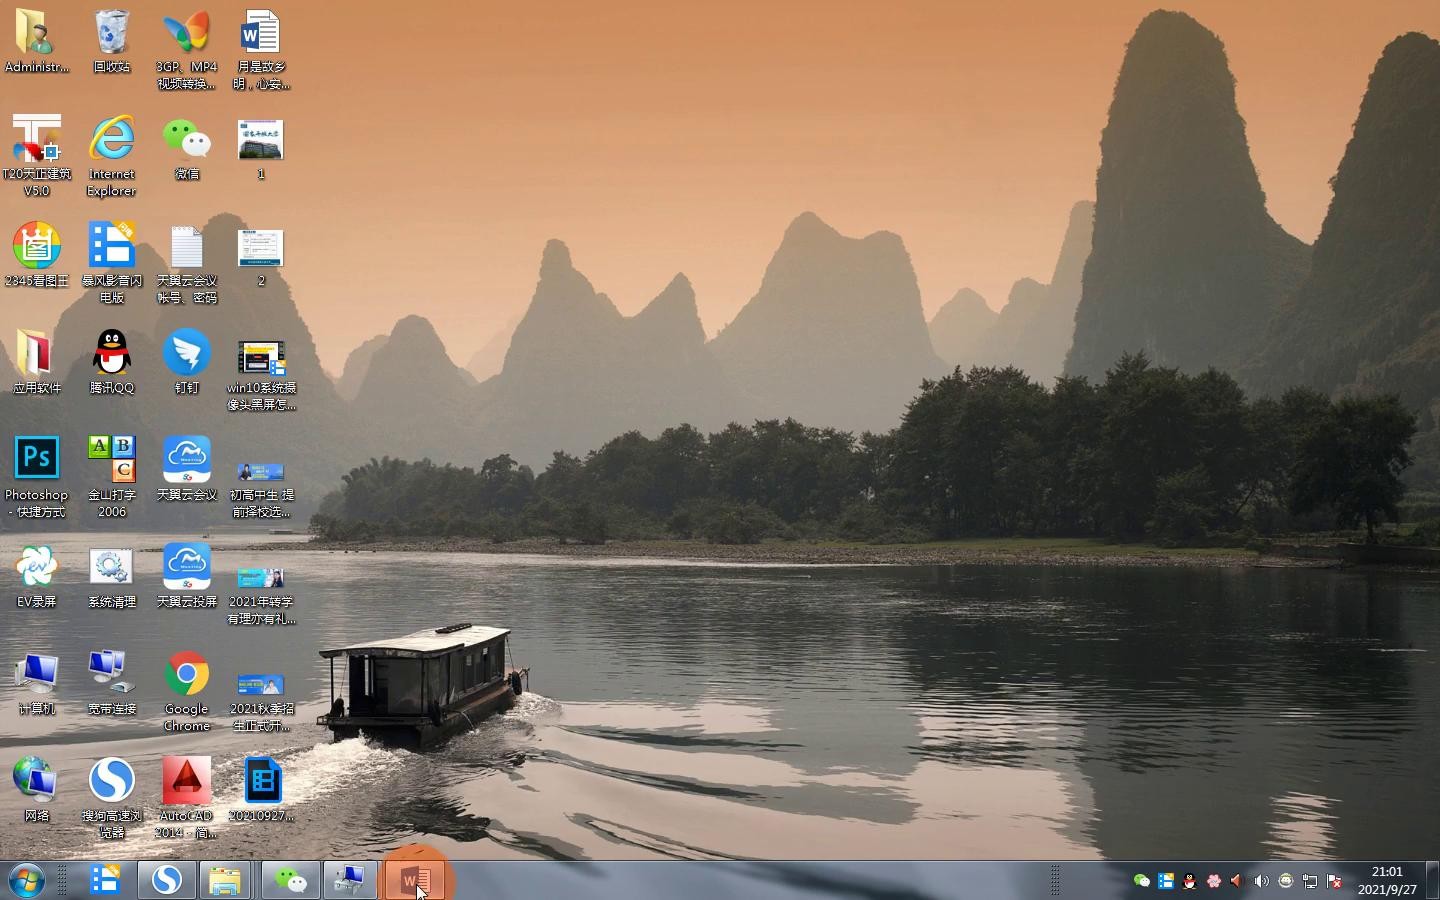Select the 月是故乡明 Word document icon
The width and height of the screenshot is (1440, 900).
click(261, 33)
